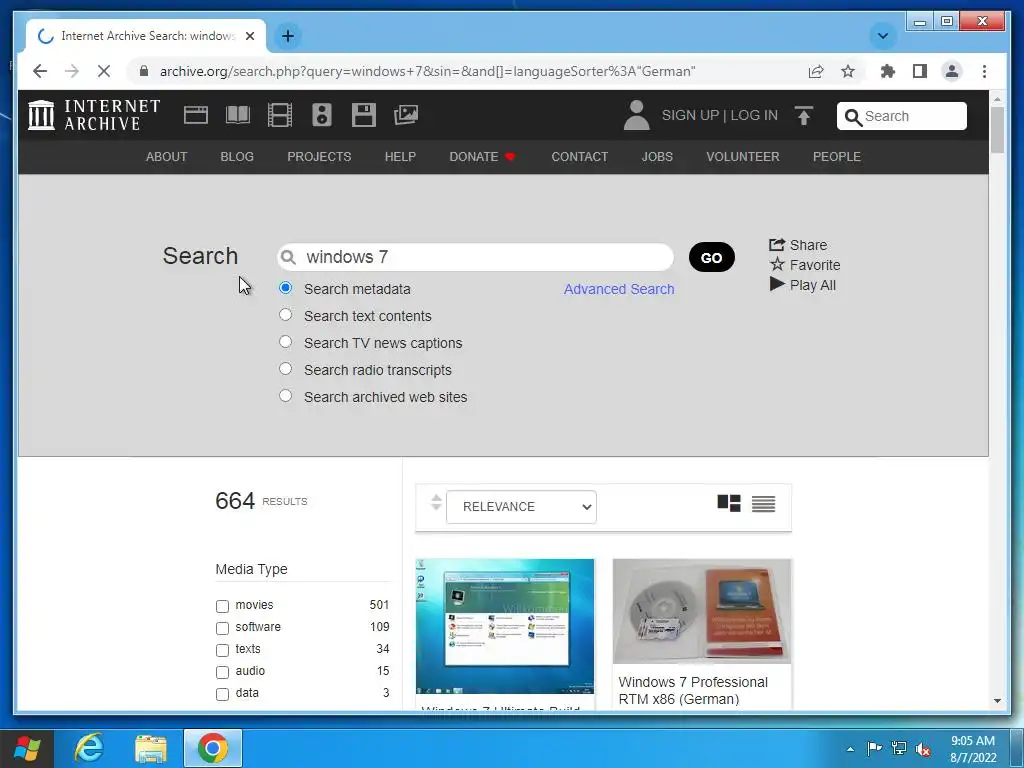Open the audio (speaker) media icon

pos(321,115)
